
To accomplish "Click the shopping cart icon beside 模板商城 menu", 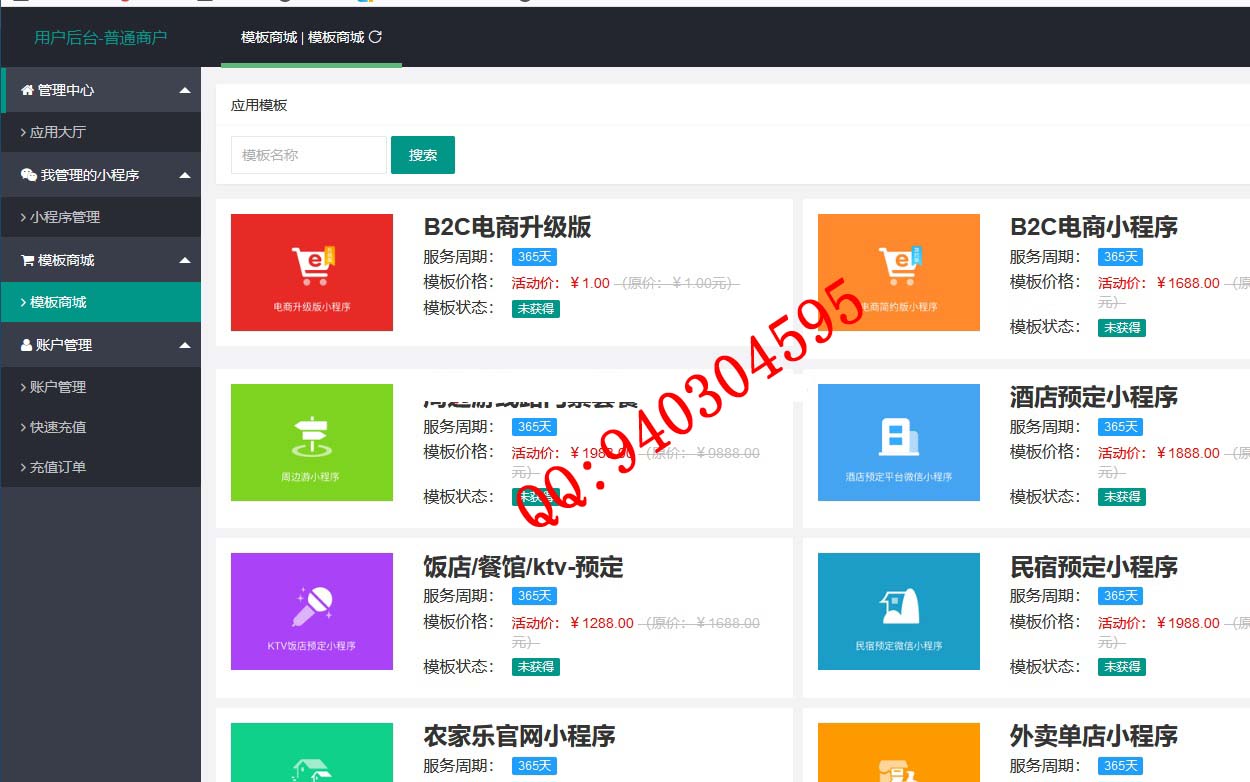I will coord(27,260).
